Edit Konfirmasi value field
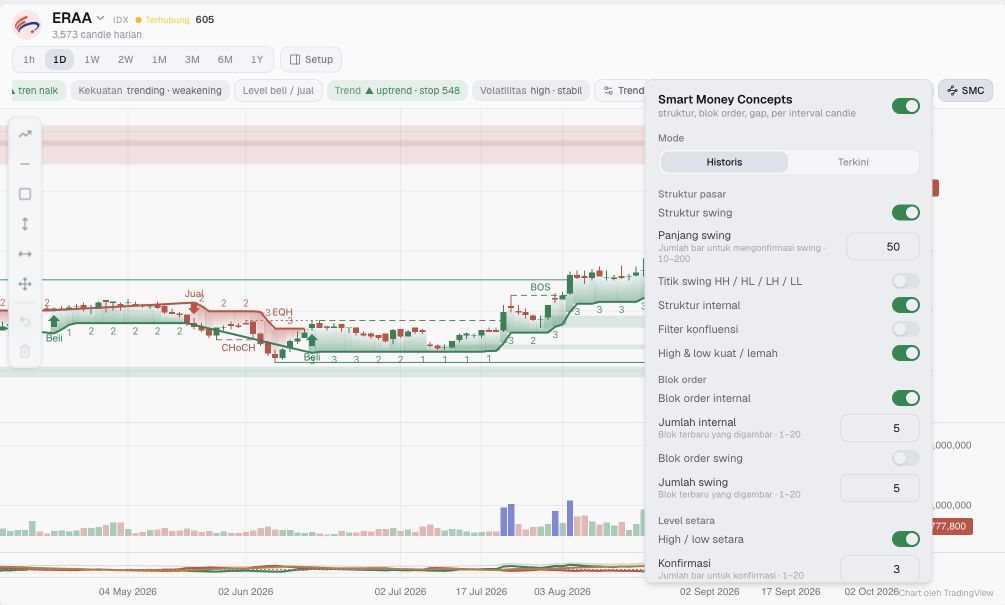This screenshot has height=605, width=1005. (x=879, y=569)
